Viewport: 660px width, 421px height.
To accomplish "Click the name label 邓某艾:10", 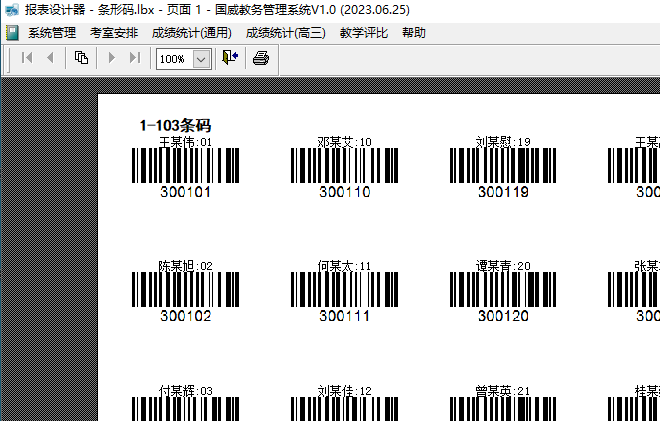I will point(344,142).
